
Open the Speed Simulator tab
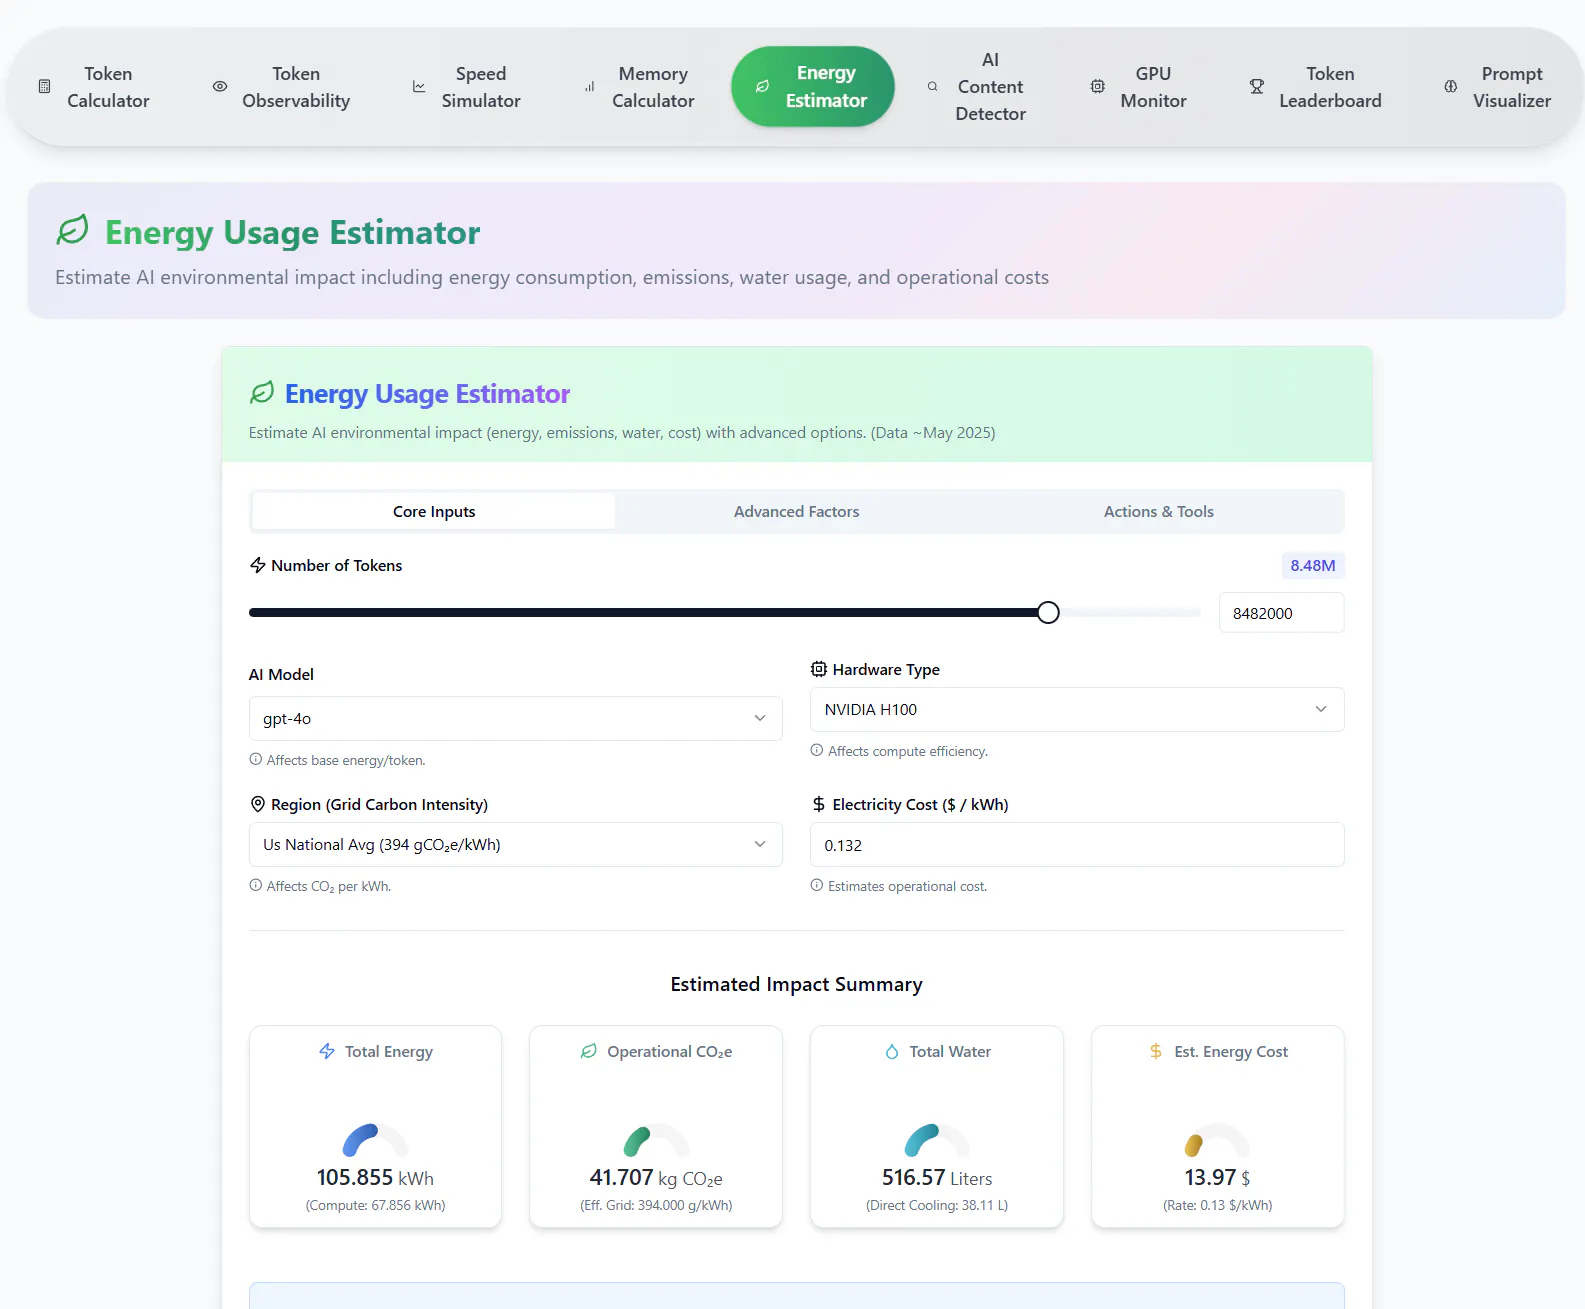[467, 87]
